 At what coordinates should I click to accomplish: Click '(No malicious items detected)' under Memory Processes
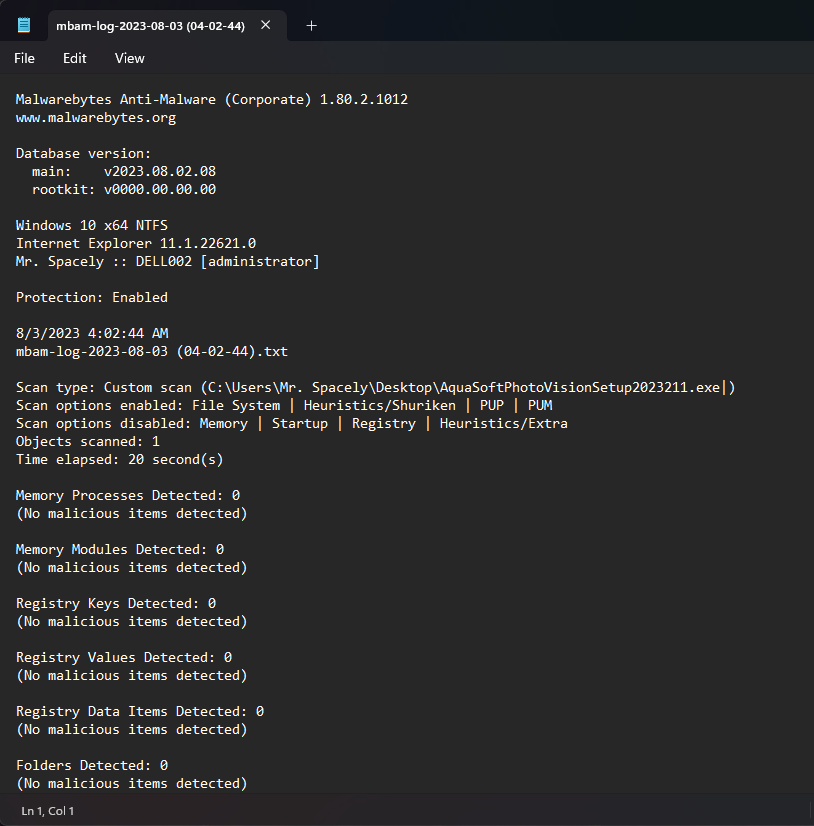132,514
